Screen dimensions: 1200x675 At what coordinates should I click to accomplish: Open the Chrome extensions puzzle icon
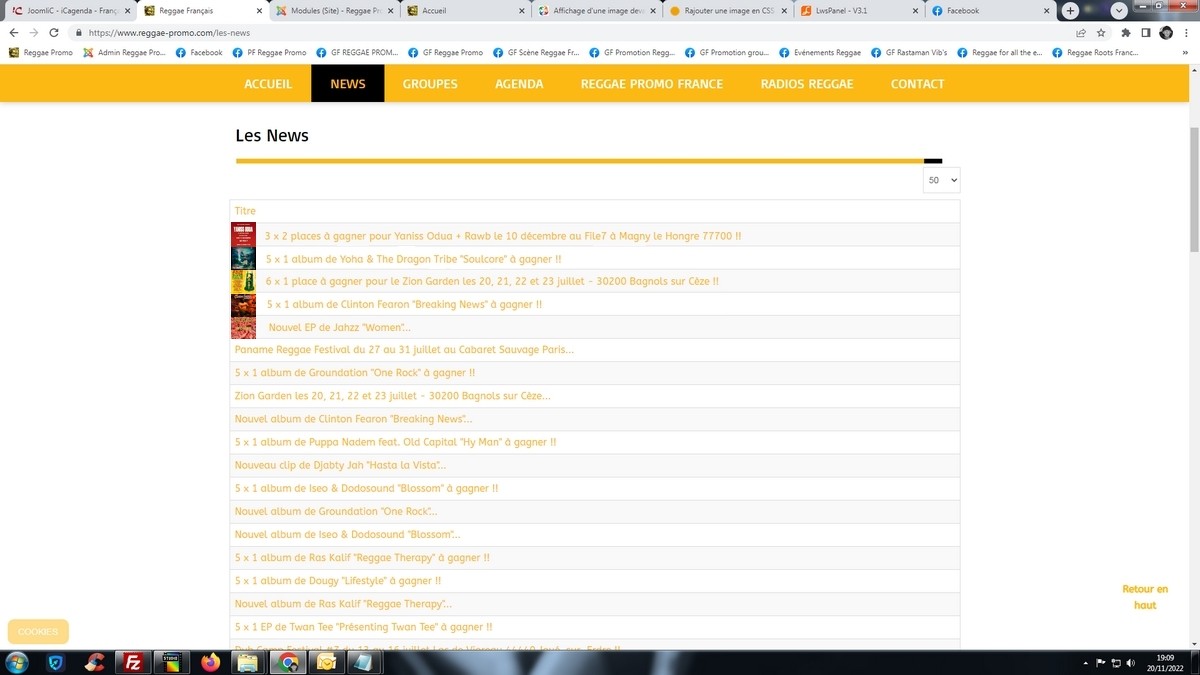click(x=1126, y=32)
